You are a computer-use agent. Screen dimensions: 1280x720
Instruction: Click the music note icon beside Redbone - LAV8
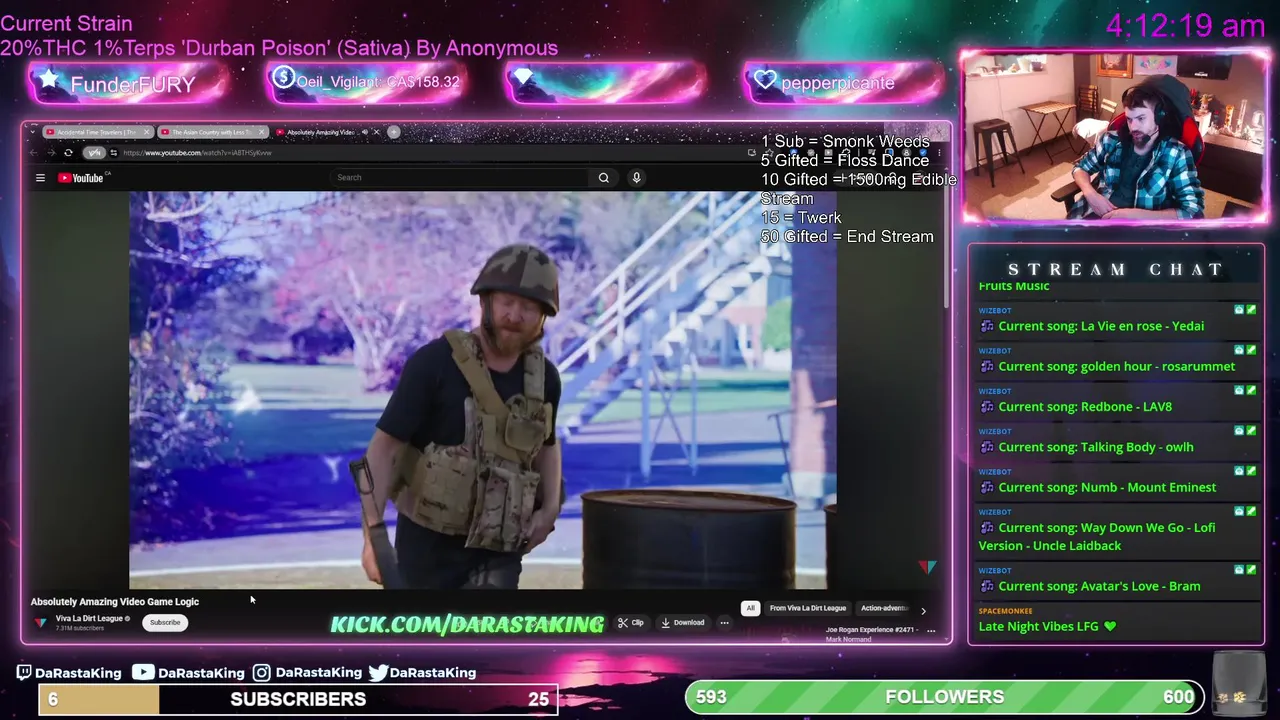987,407
